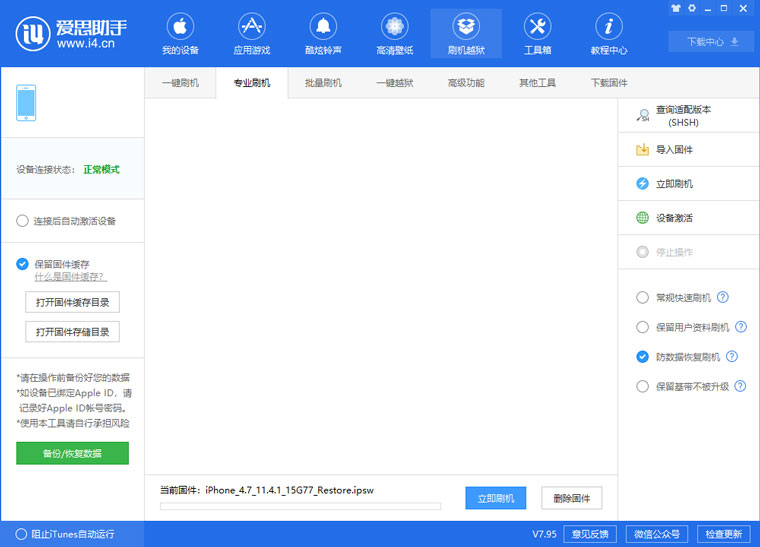Viewport: 760px width, 547px height.
Task: Toggle 连接后自动激活设备 option
Action: click(x=22, y=221)
